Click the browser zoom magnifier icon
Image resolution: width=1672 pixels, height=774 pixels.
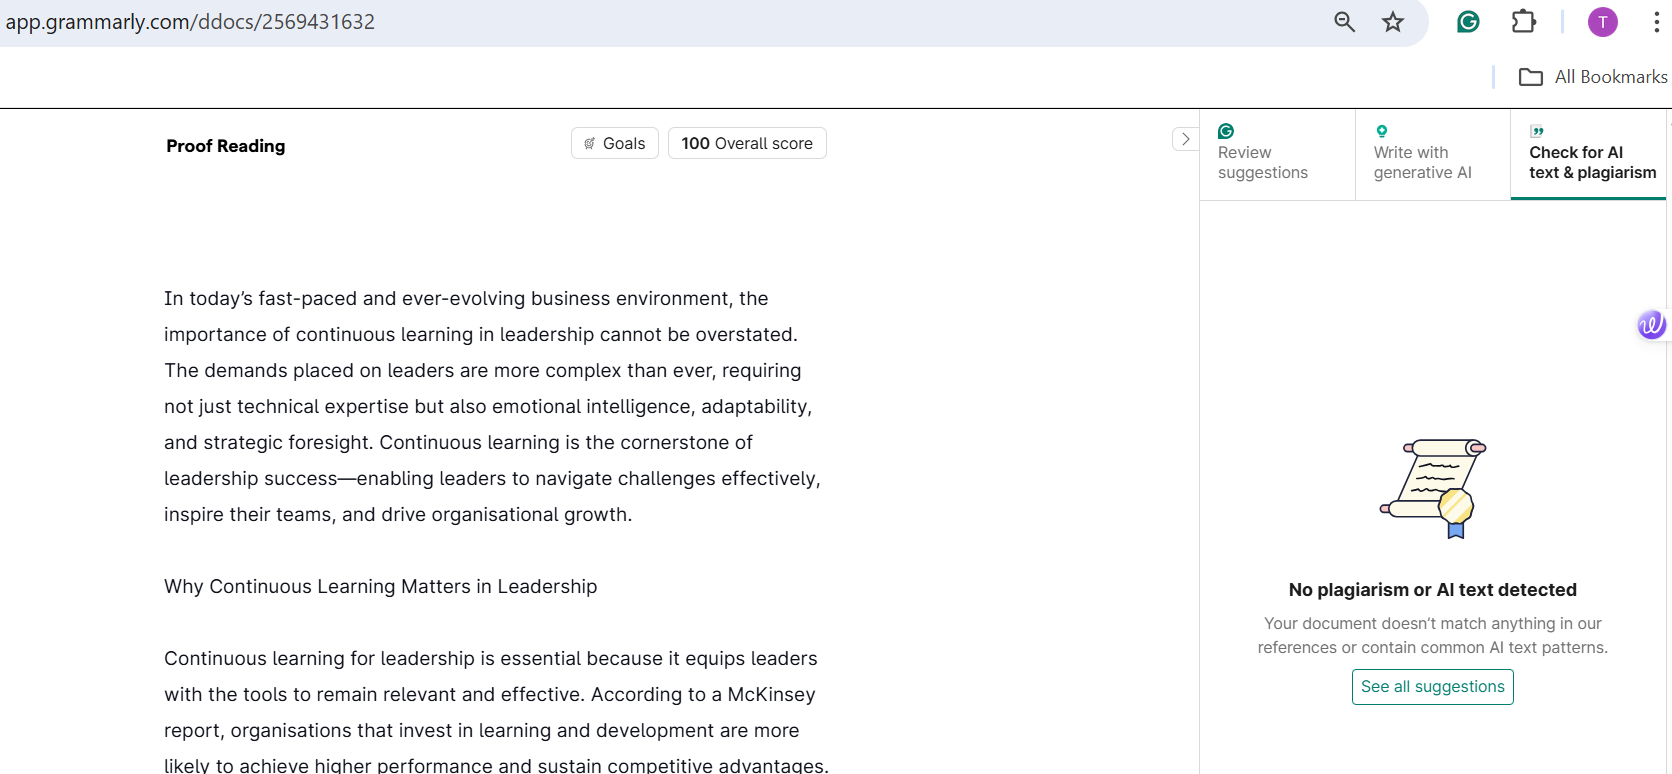(x=1345, y=22)
